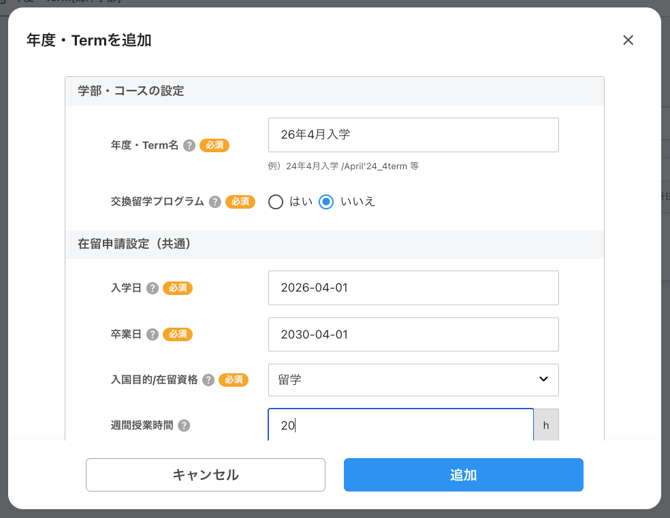Select はい for 交換留学プログラム

276,201
